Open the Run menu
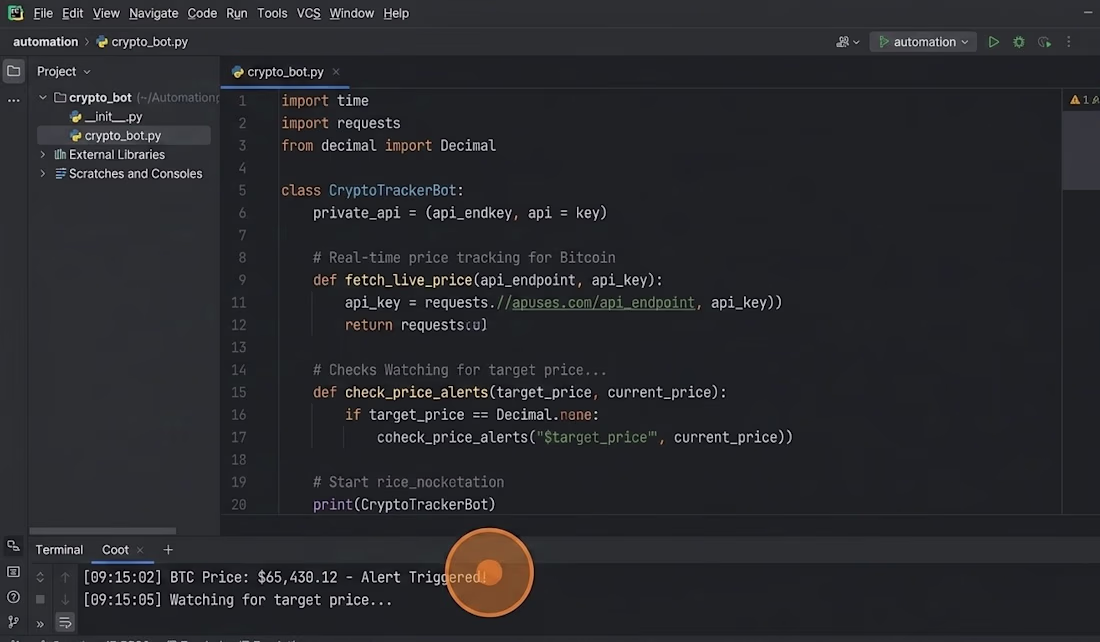The image size is (1100, 642). 236,13
